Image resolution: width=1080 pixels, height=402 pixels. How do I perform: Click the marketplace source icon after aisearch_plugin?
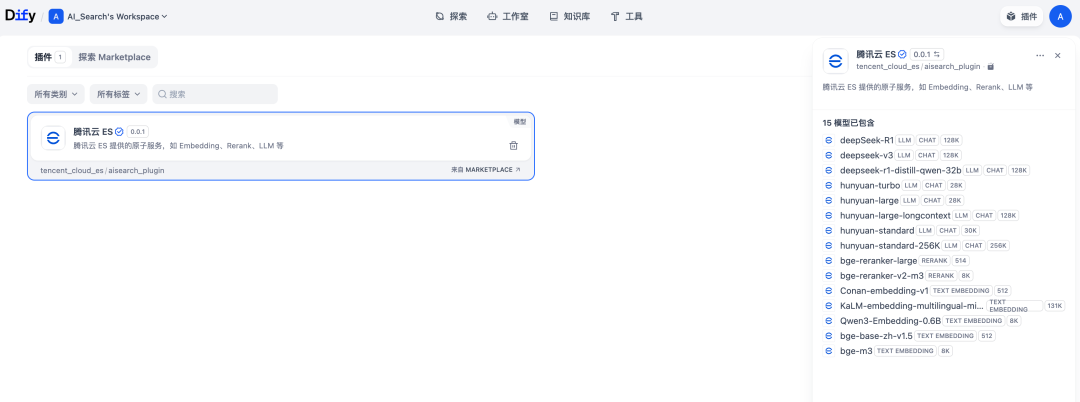pos(990,67)
